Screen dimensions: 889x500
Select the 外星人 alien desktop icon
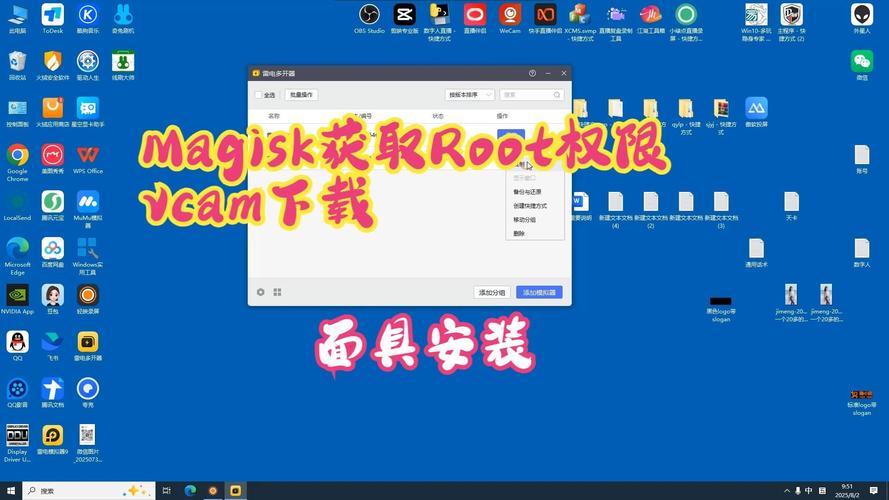pos(862,19)
